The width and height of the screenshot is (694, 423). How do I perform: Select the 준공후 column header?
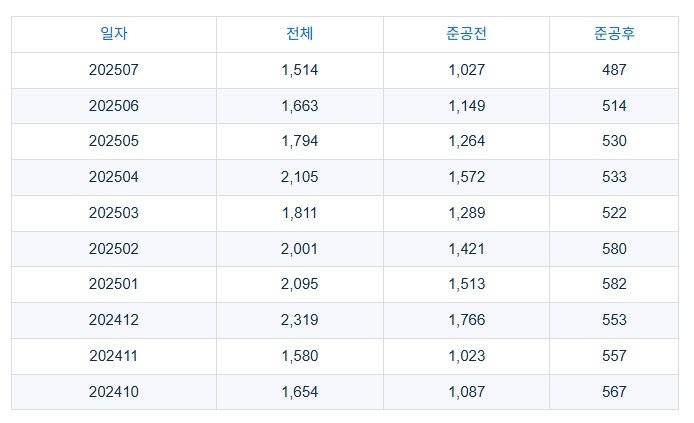coord(614,34)
